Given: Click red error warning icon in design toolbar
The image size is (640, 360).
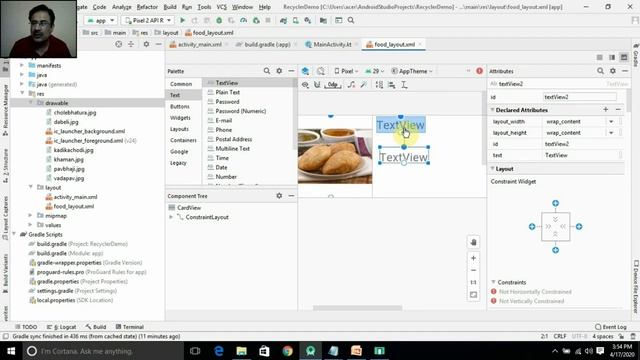Looking at the screenshot, I should [480, 71].
